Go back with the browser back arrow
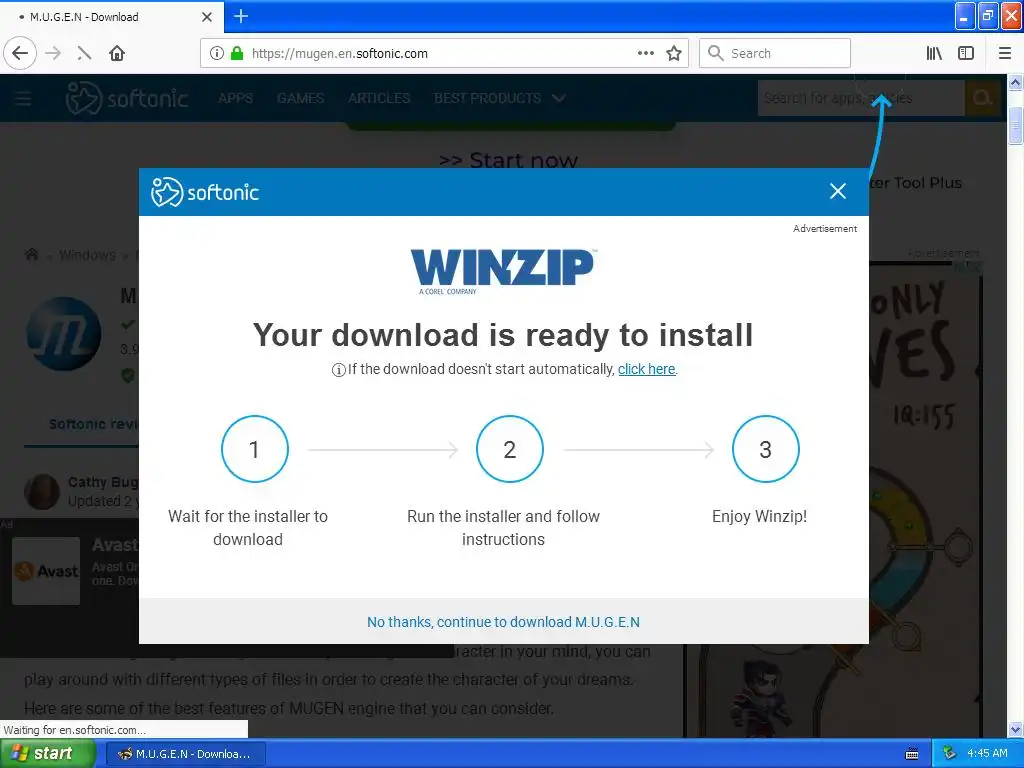Viewport: 1024px width, 768px height. (20, 53)
